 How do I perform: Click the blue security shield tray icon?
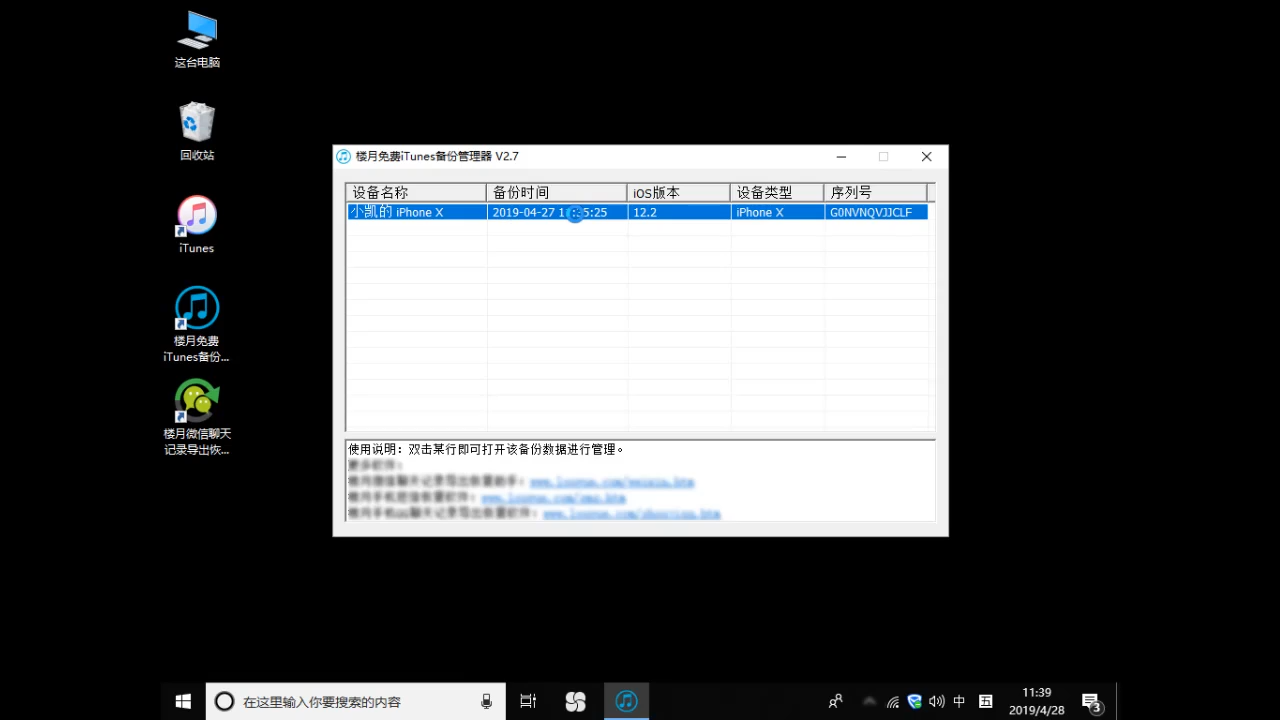click(x=914, y=702)
